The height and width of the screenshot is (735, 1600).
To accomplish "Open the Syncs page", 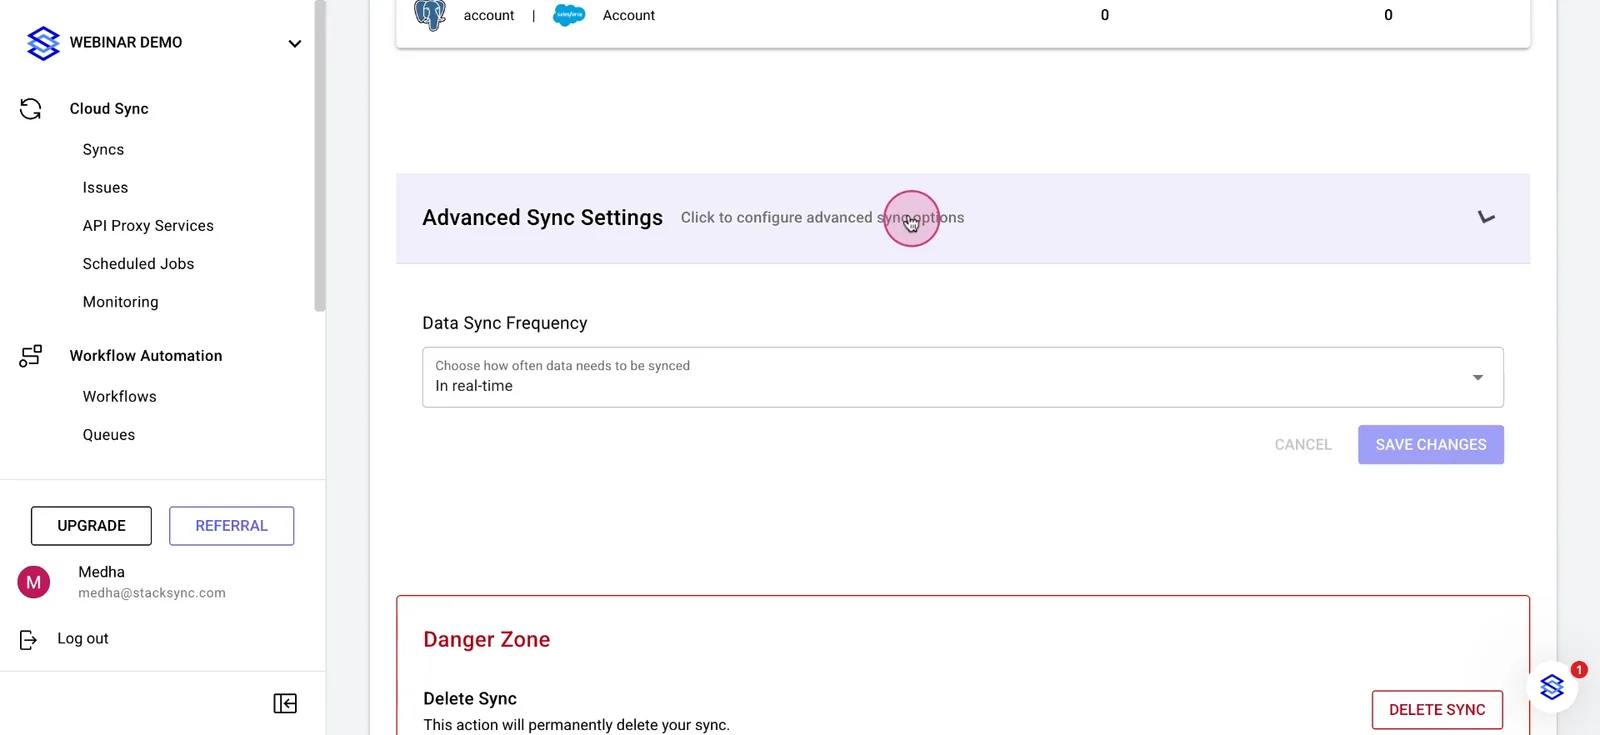I will [x=103, y=150].
